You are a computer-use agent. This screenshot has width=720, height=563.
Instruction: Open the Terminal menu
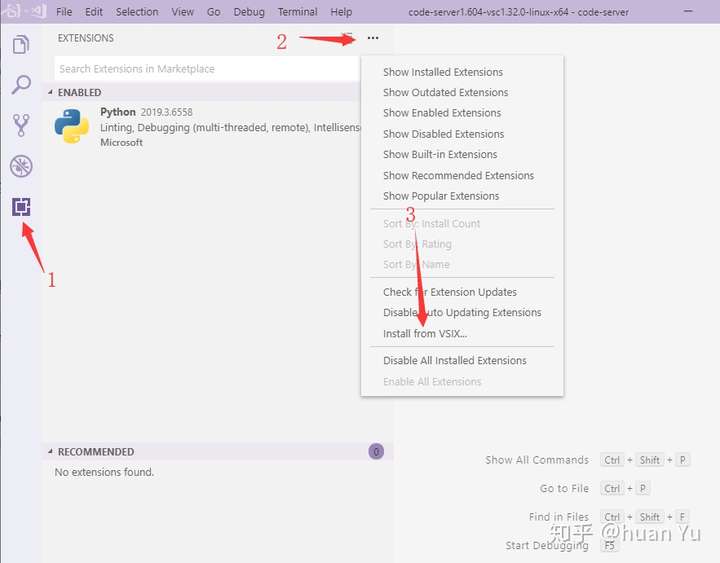point(297,12)
